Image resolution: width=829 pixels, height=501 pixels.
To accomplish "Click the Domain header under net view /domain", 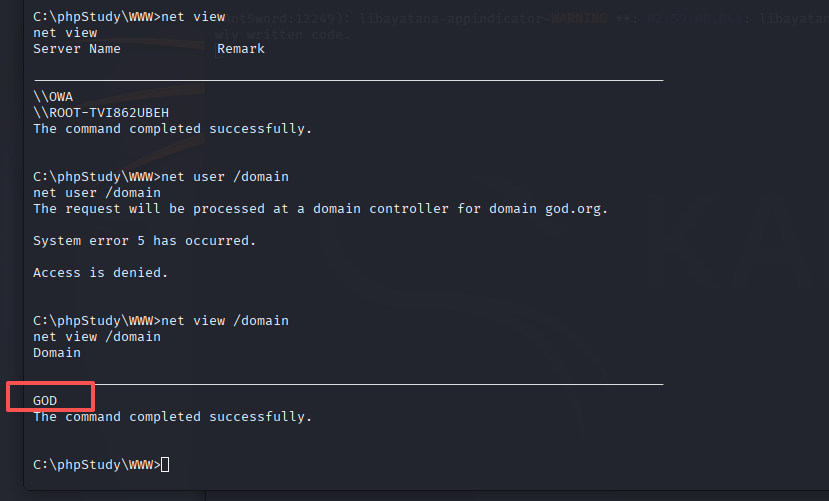I will 57,352.
